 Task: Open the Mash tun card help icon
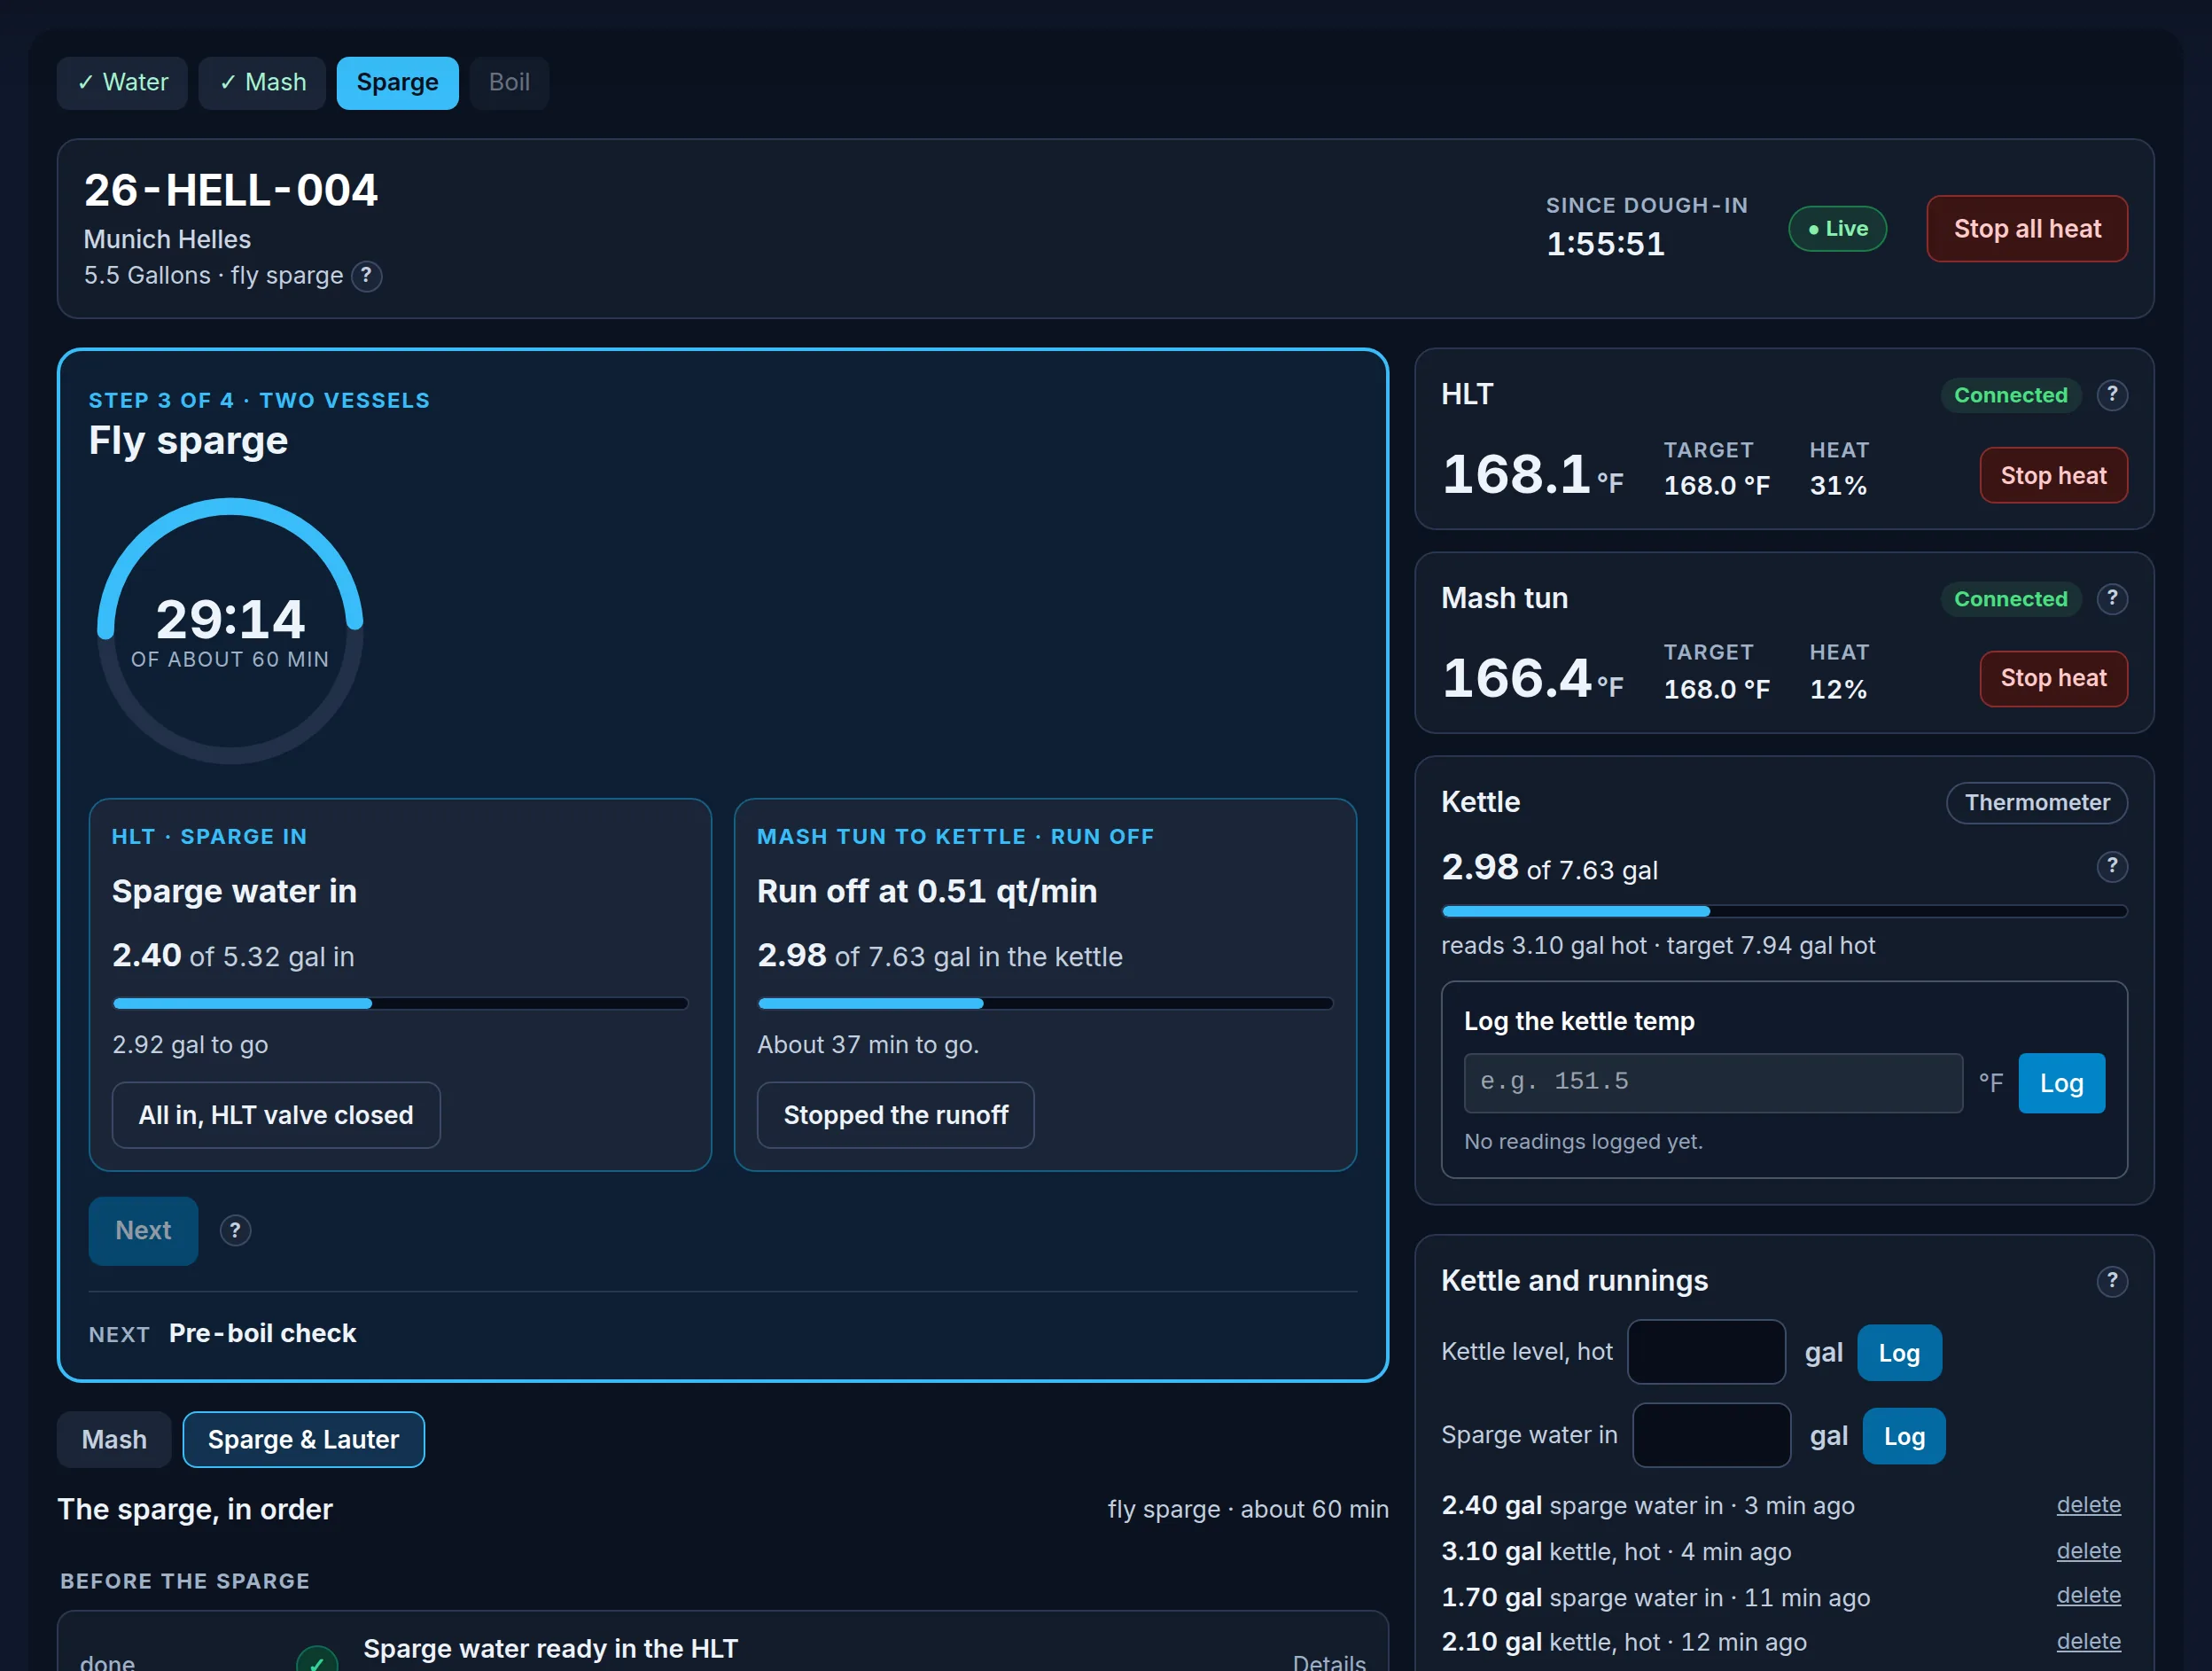[x=2112, y=599]
